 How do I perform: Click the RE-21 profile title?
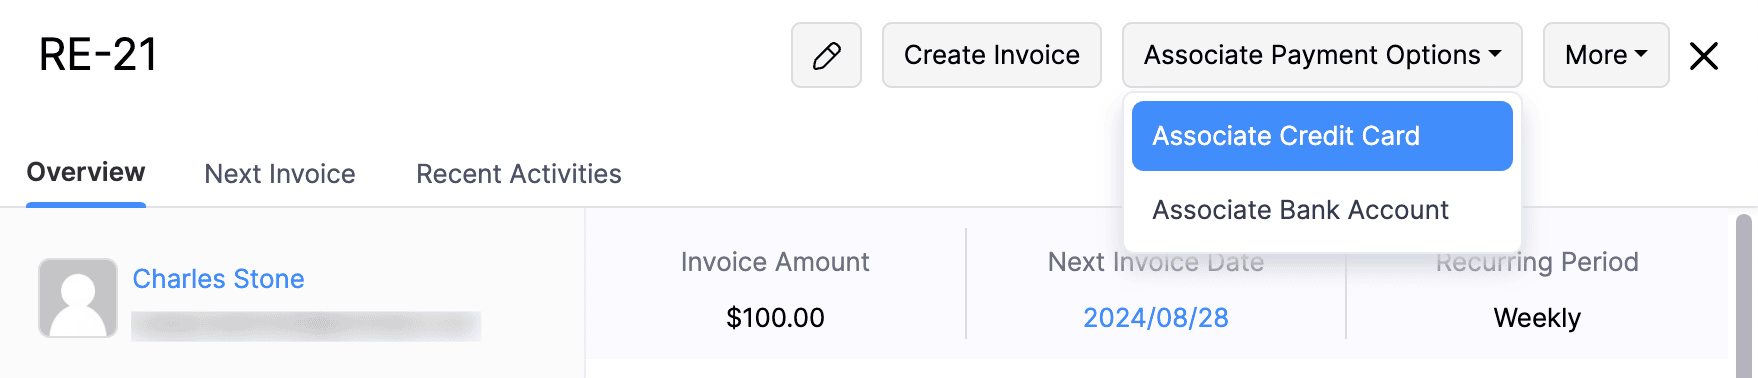[x=98, y=55]
